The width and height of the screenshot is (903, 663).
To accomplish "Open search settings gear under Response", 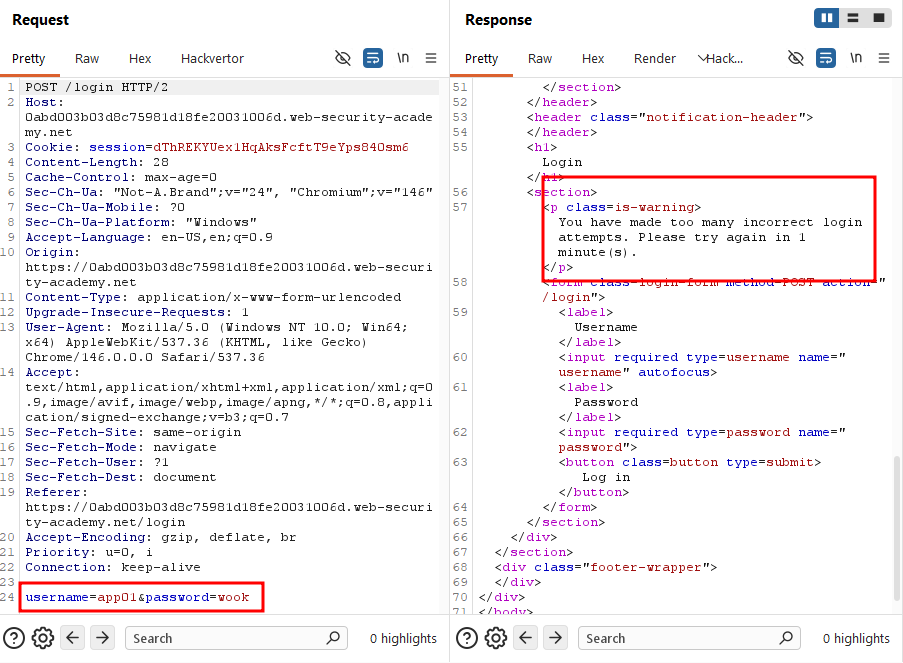I will point(496,638).
